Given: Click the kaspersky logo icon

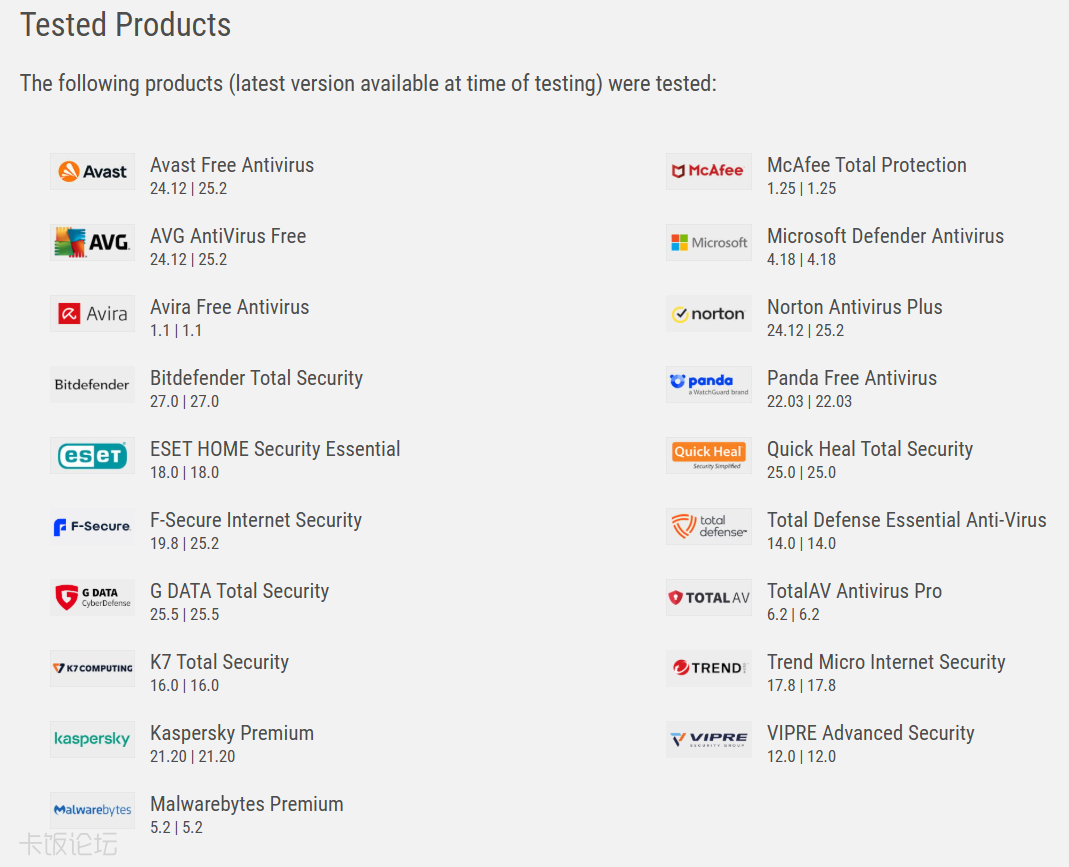Looking at the screenshot, I should pos(92,740).
